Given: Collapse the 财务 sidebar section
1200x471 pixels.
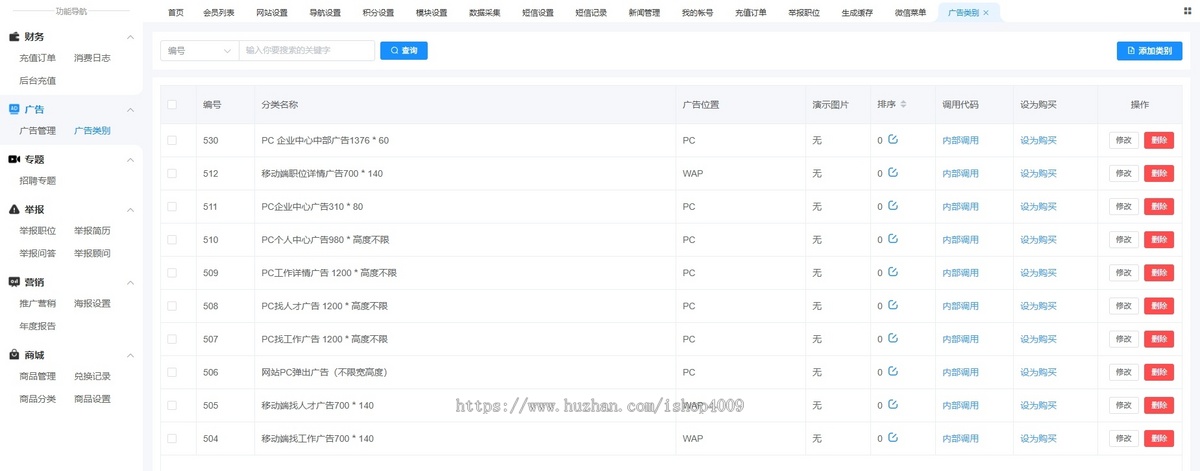Looking at the screenshot, I should click(x=130, y=37).
